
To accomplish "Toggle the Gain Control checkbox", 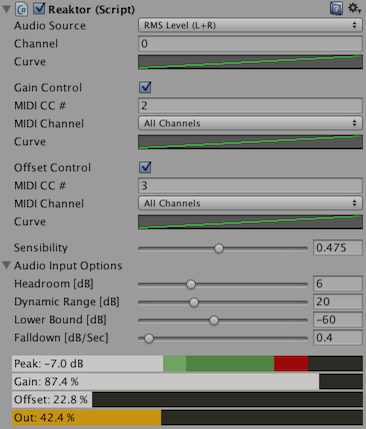I will tap(145, 87).
